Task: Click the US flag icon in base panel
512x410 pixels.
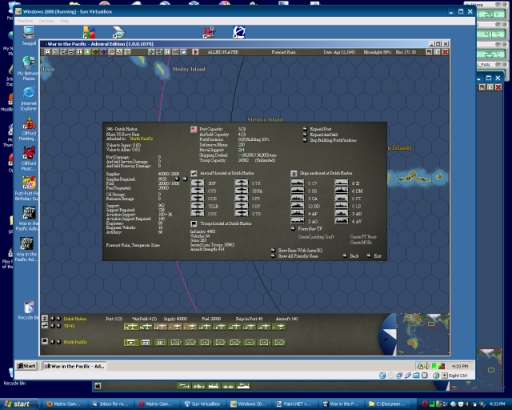Action: coord(194,129)
